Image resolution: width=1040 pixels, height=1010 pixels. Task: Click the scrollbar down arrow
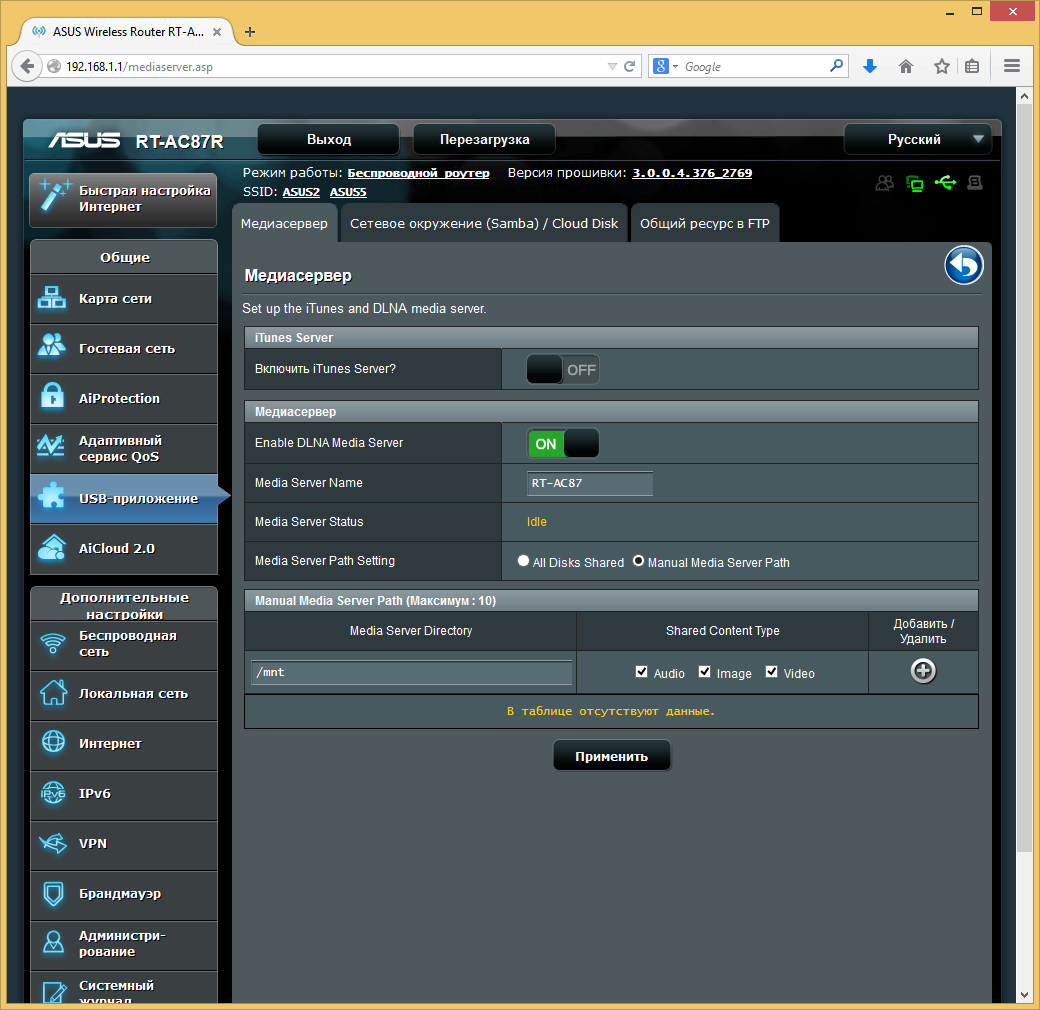[x=1024, y=995]
